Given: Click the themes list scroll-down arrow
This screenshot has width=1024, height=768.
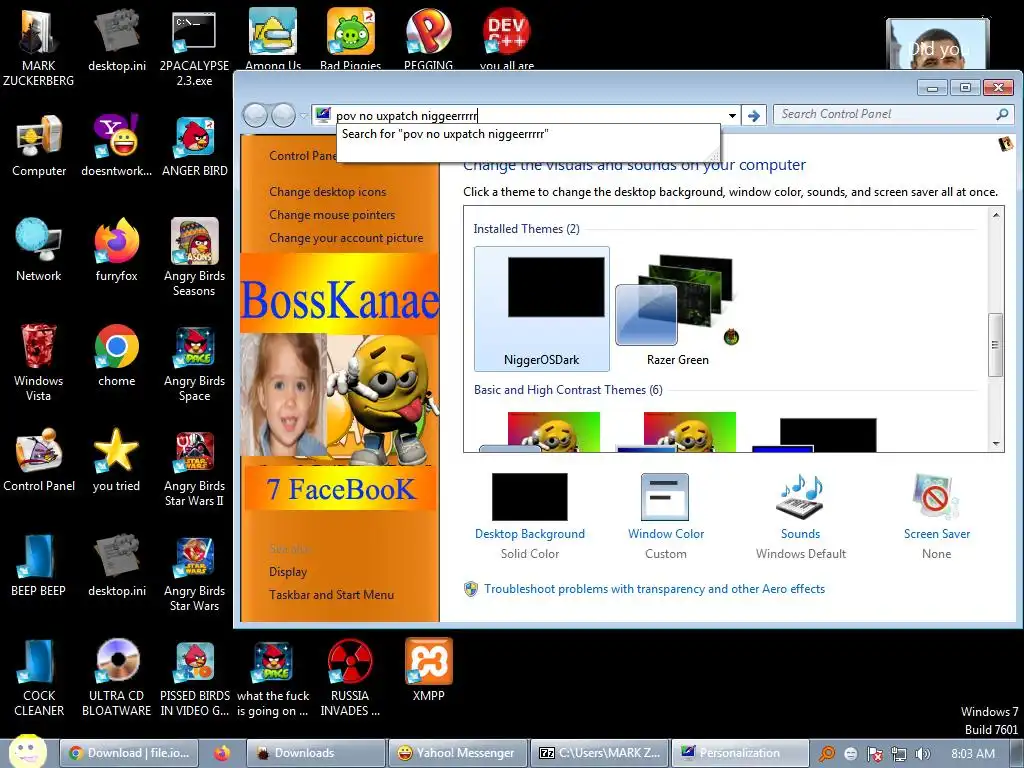Looking at the screenshot, I should tap(995, 443).
